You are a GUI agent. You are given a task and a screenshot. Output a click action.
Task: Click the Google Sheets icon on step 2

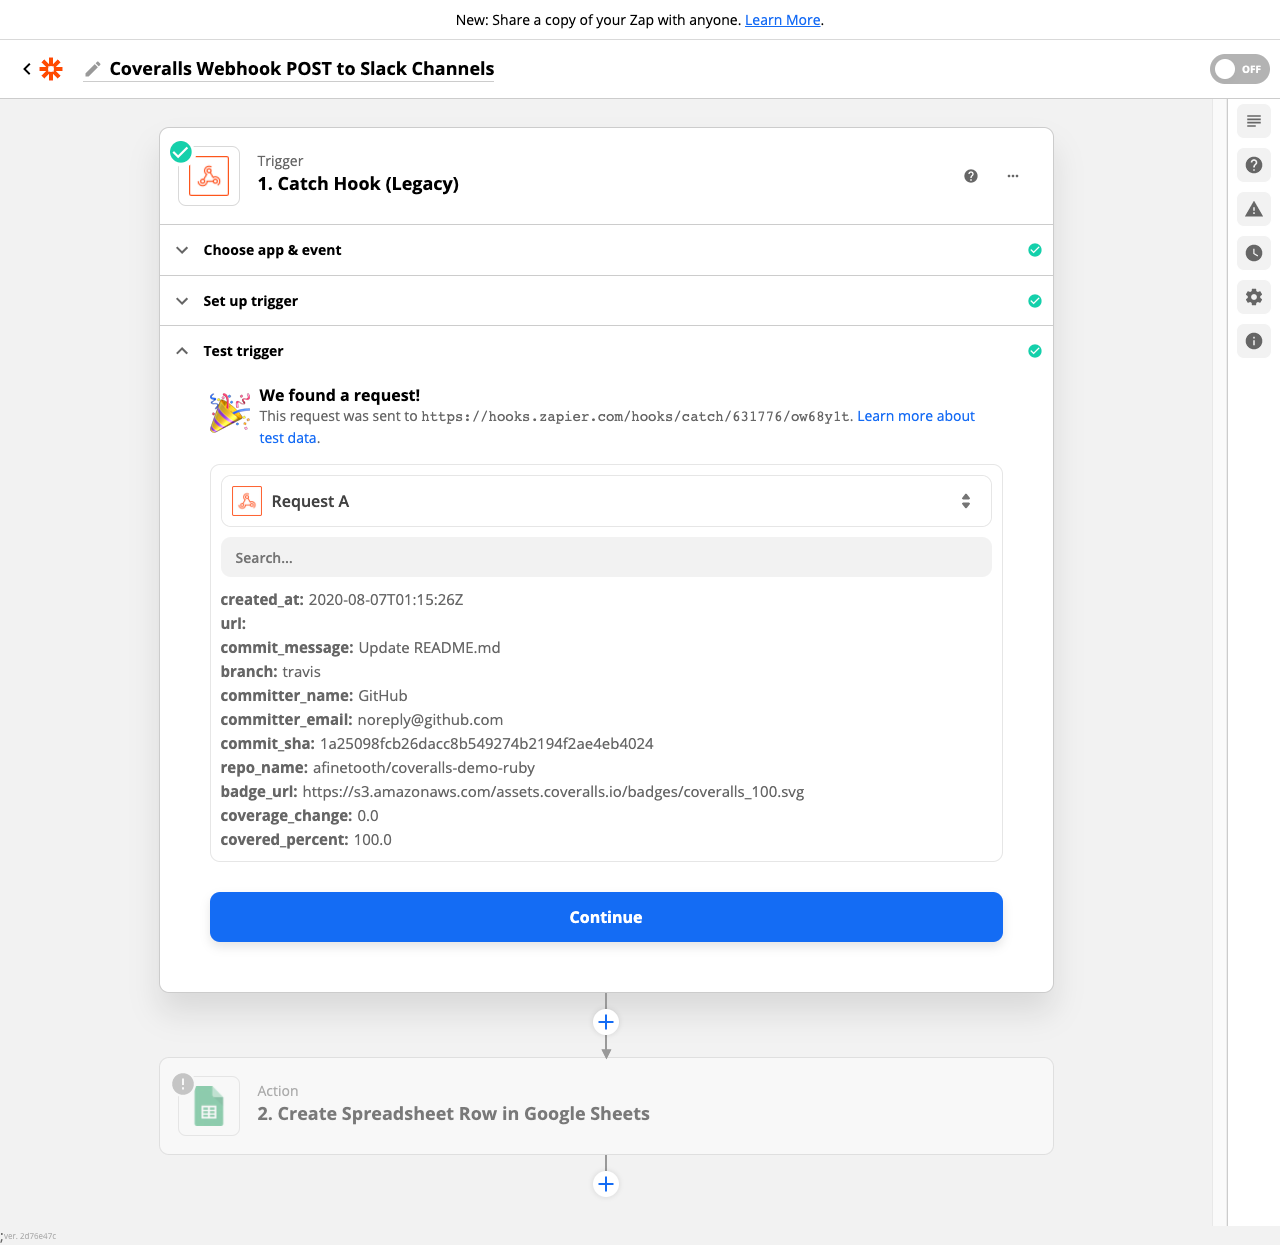click(x=208, y=1106)
